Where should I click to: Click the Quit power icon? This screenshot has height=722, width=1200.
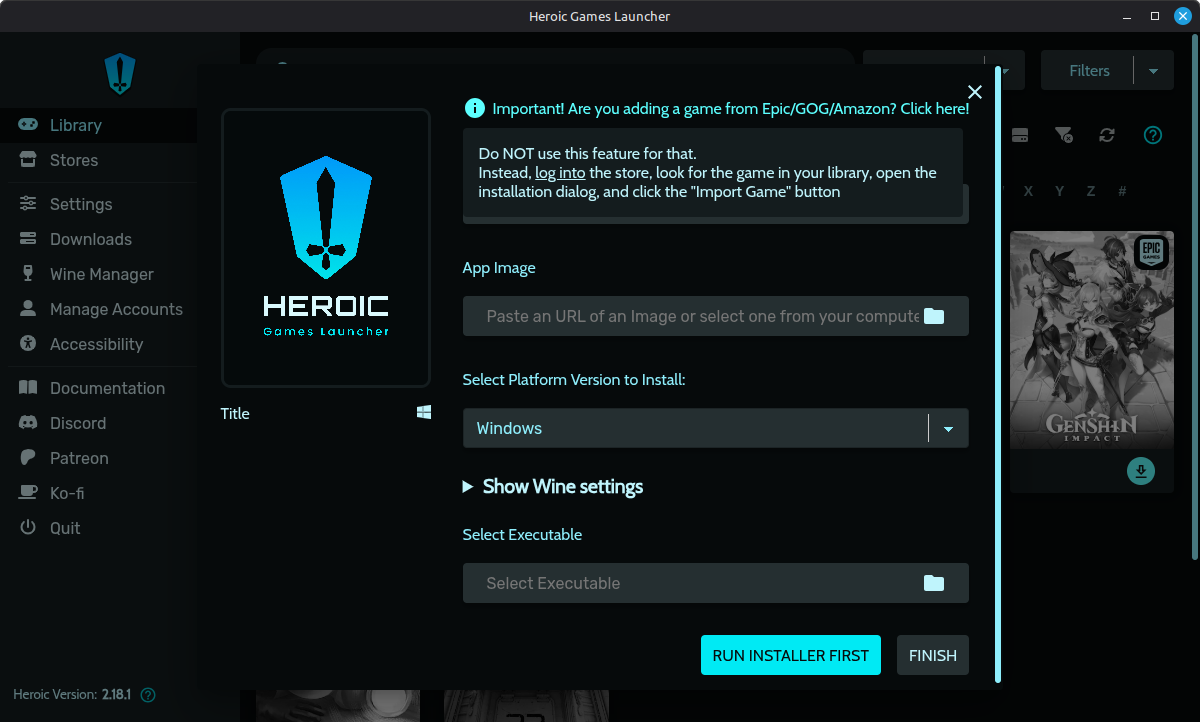click(29, 528)
